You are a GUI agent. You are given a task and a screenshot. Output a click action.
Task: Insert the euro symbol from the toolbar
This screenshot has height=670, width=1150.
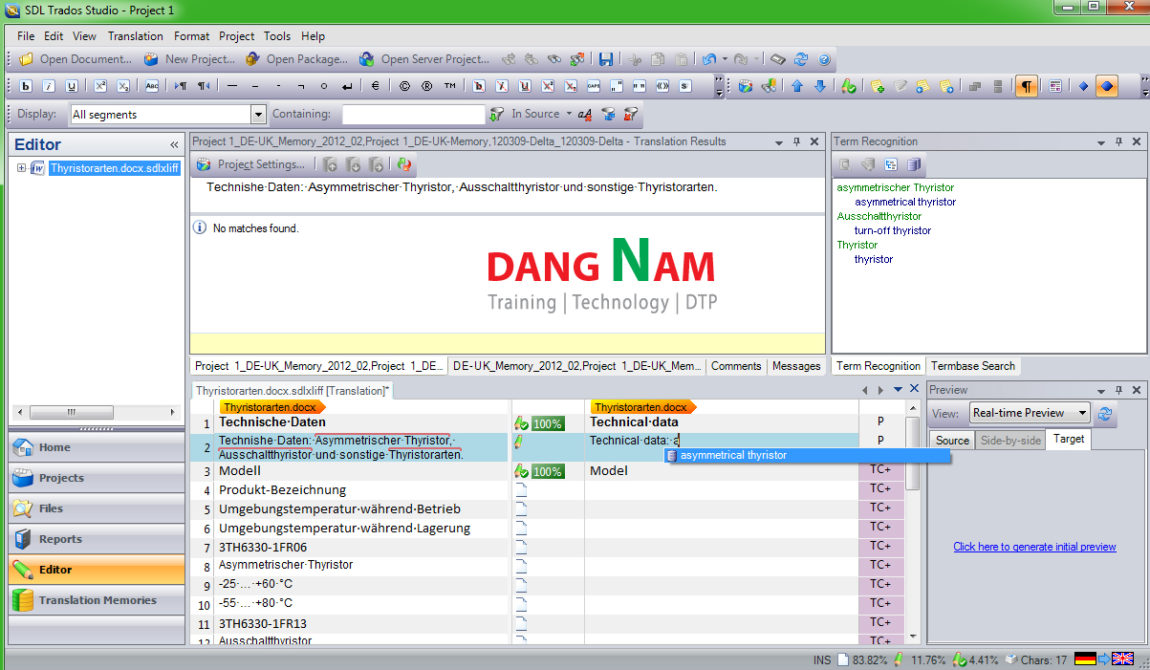tap(375, 86)
